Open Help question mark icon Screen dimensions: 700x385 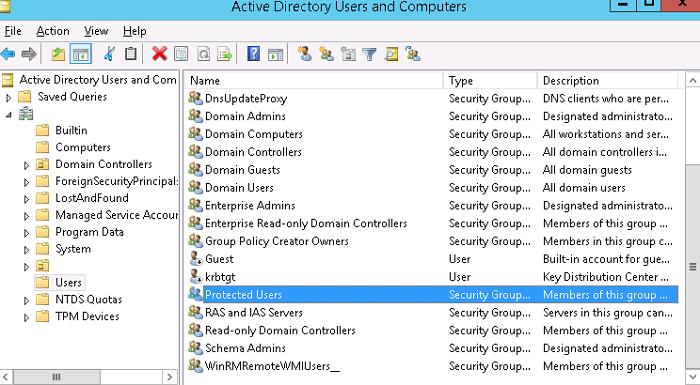pyautogui.click(x=253, y=54)
